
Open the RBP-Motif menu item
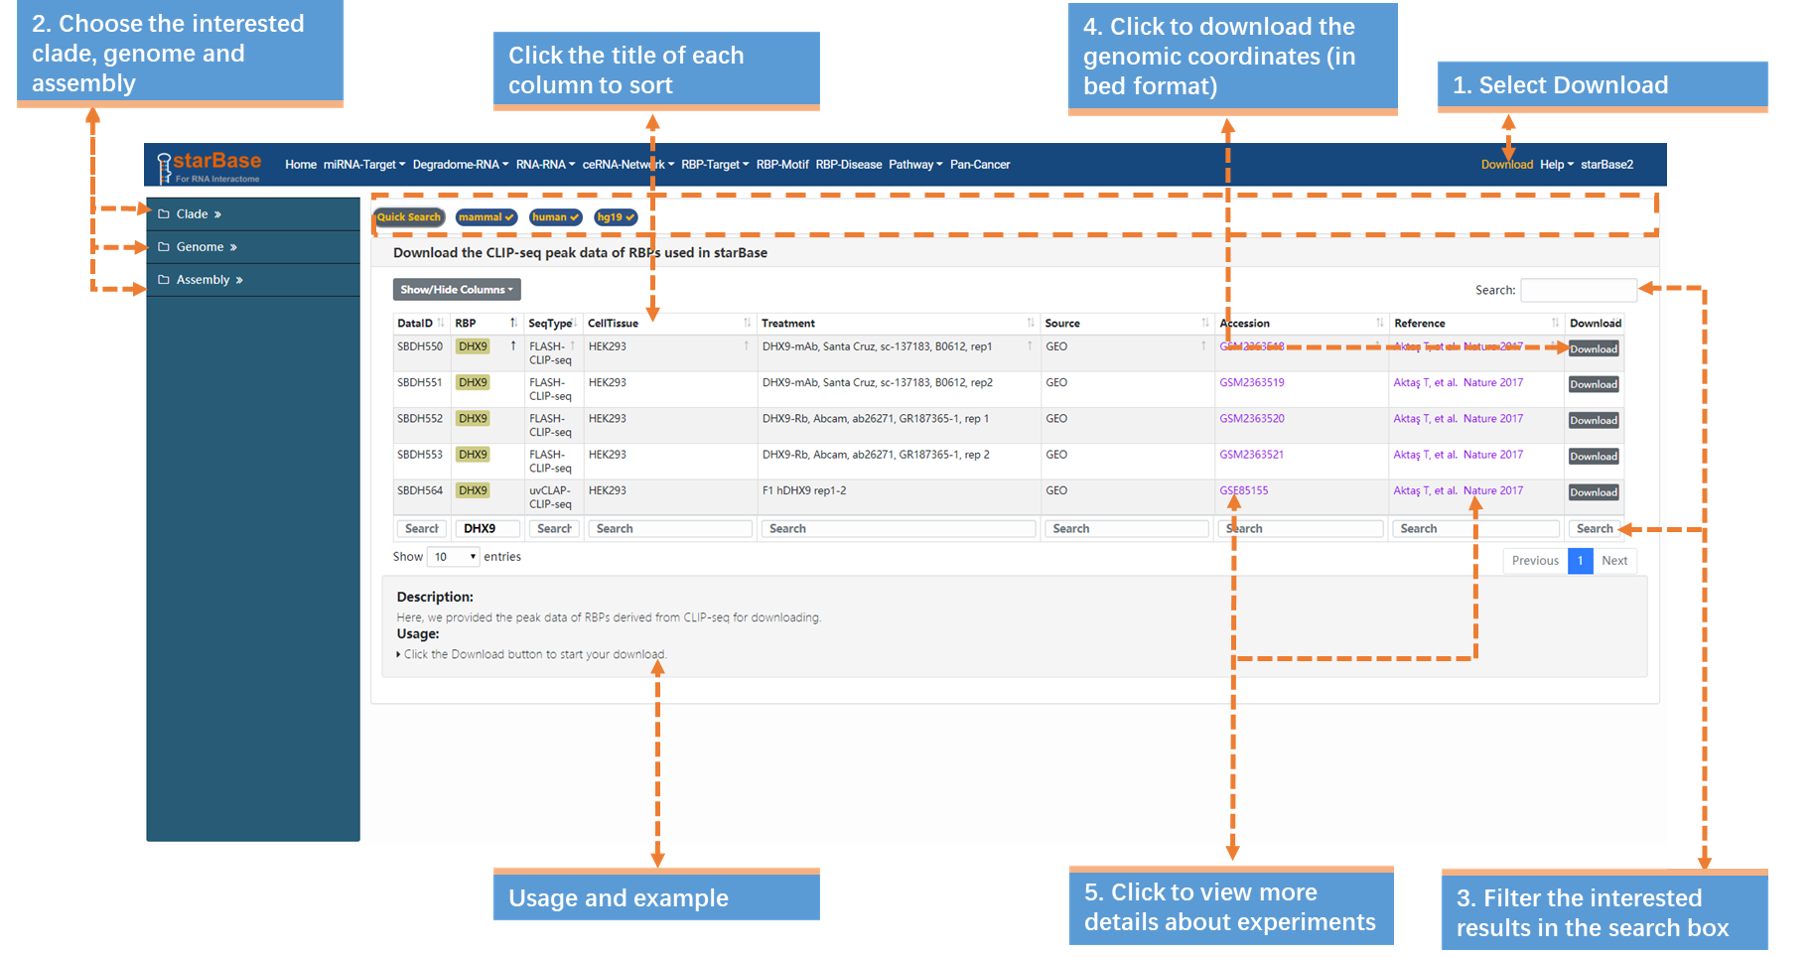tap(782, 165)
